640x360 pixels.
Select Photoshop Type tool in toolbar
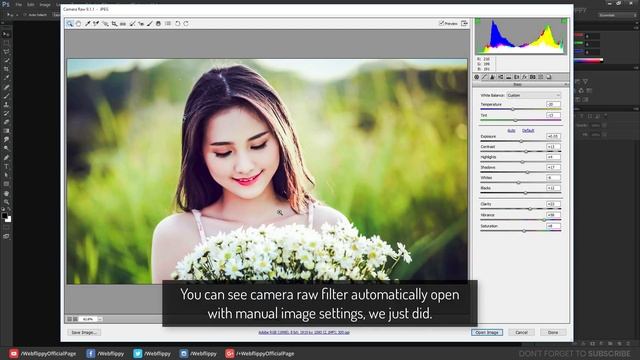tap(6, 166)
